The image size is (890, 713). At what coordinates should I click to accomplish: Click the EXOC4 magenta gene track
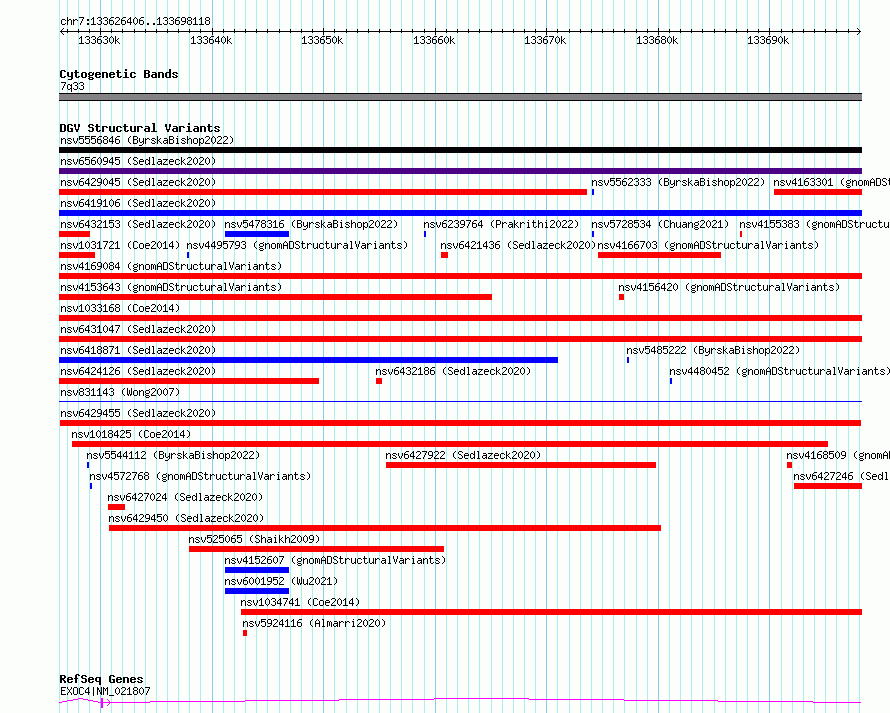pyautogui.click(x=460, y=701)
